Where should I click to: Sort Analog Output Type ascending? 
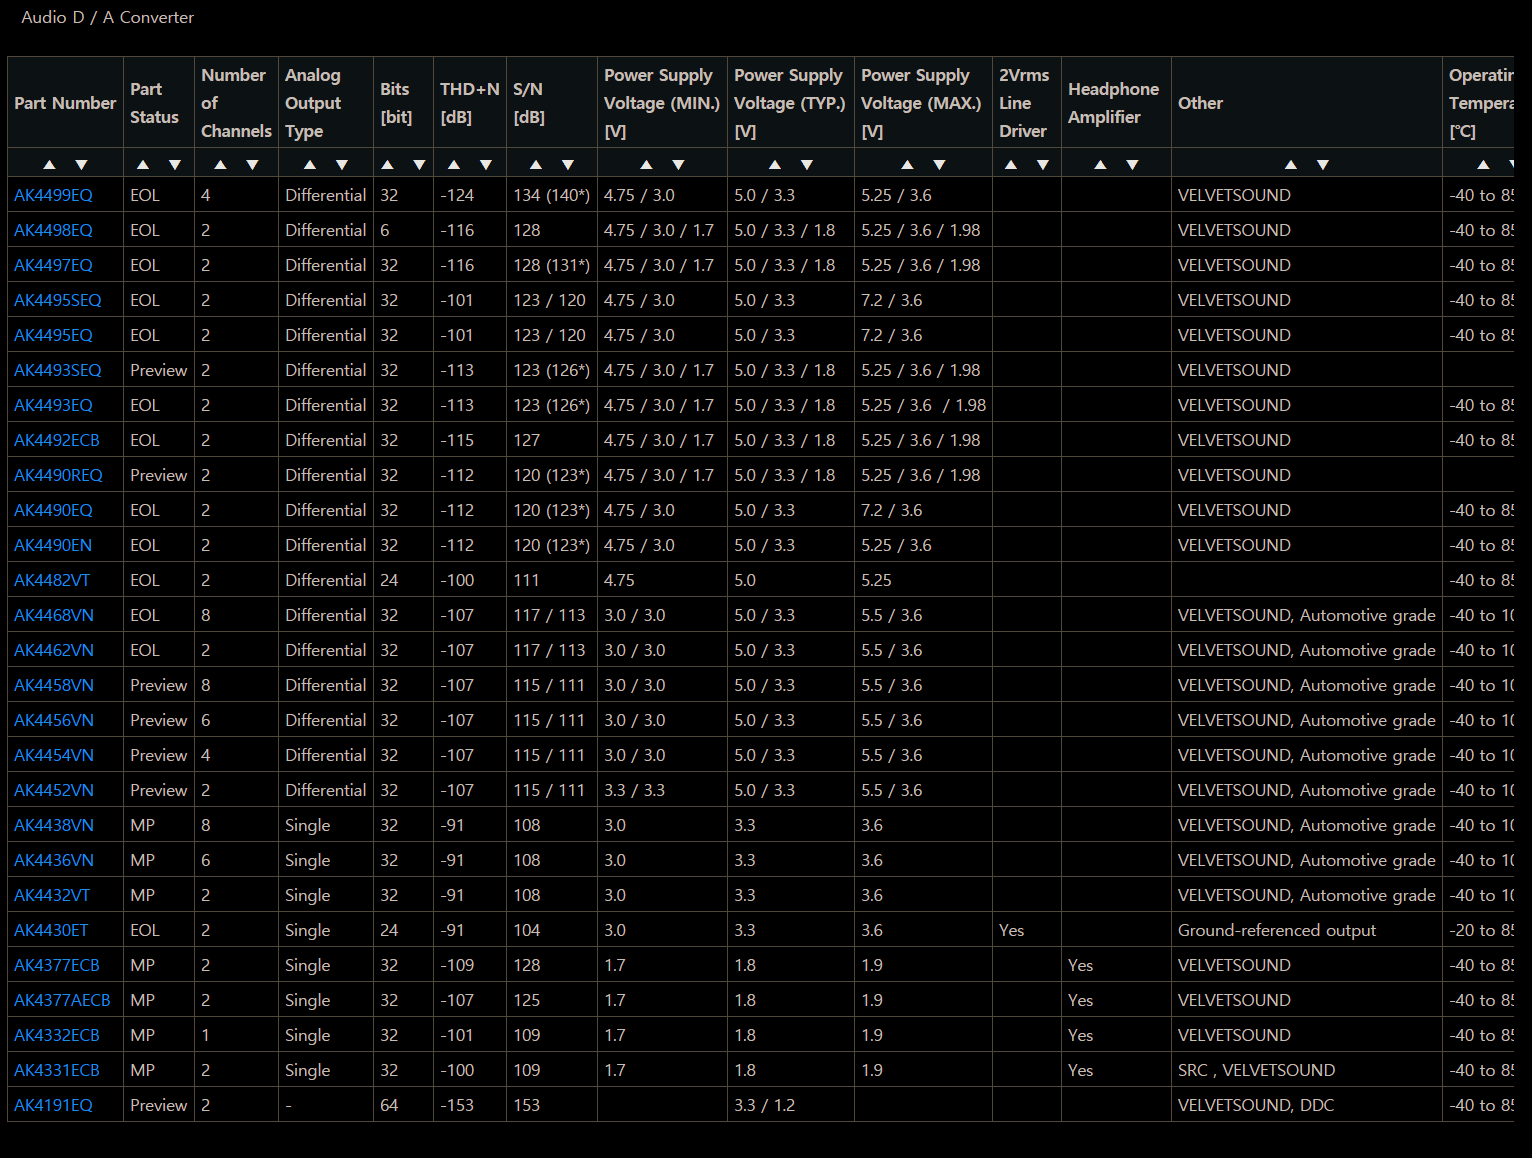(x=310, y=165)
